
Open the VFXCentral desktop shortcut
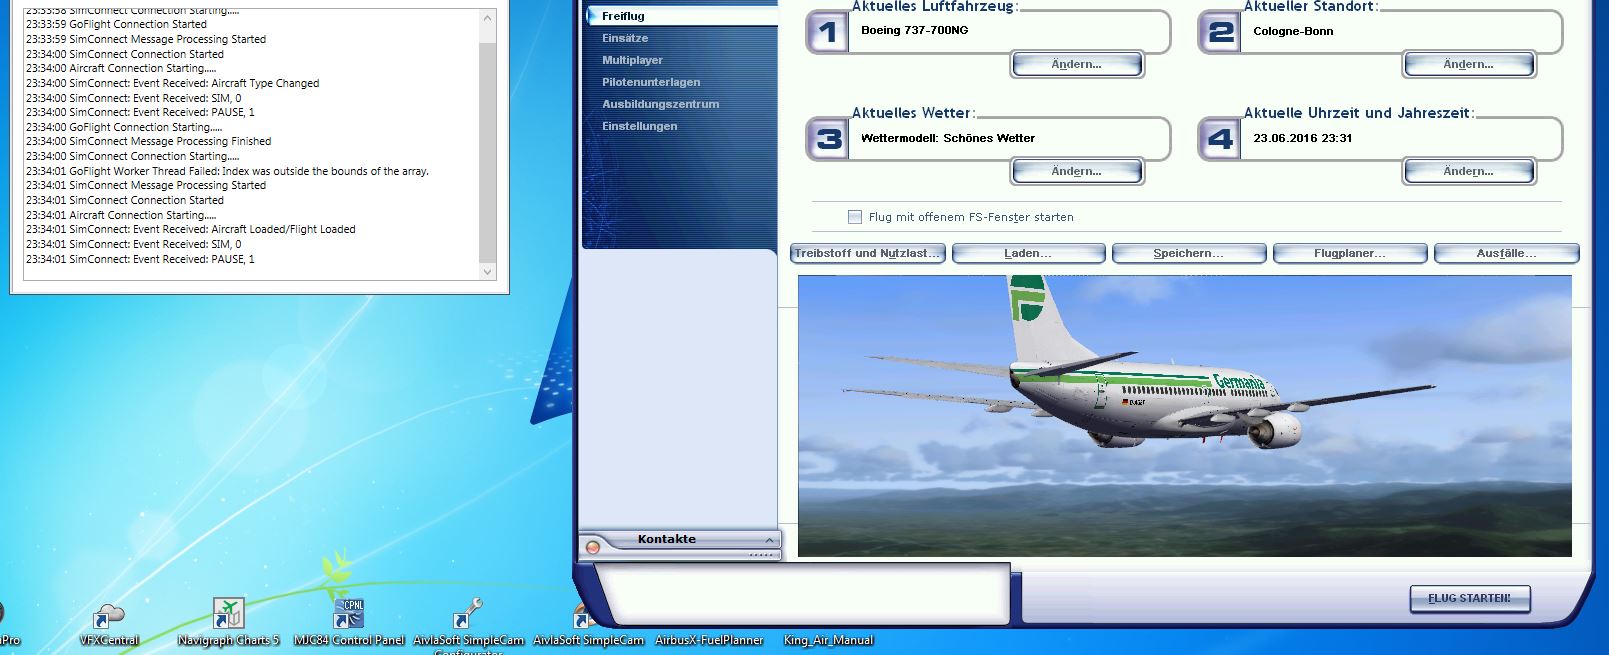click(x=108, y=616)
